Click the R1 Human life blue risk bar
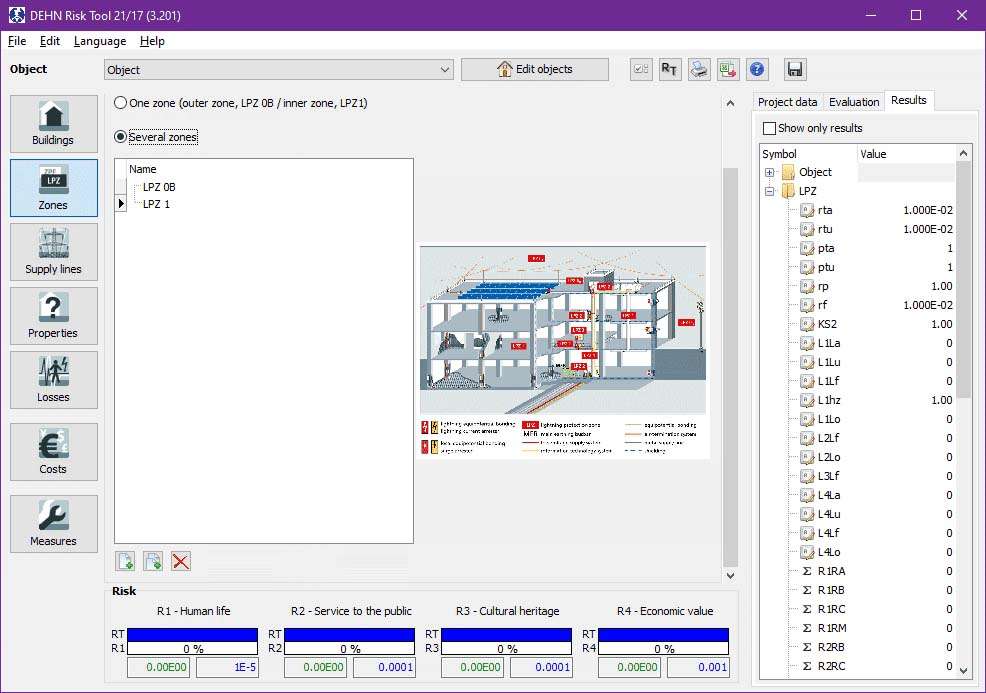The width and height of the screenshot is (986, 693). coord(194,634)
